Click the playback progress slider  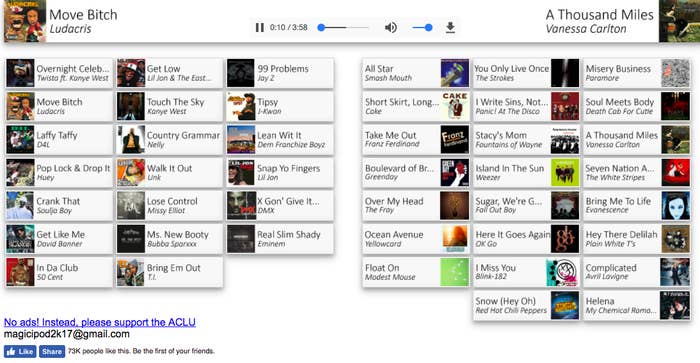tap(344, 28)
